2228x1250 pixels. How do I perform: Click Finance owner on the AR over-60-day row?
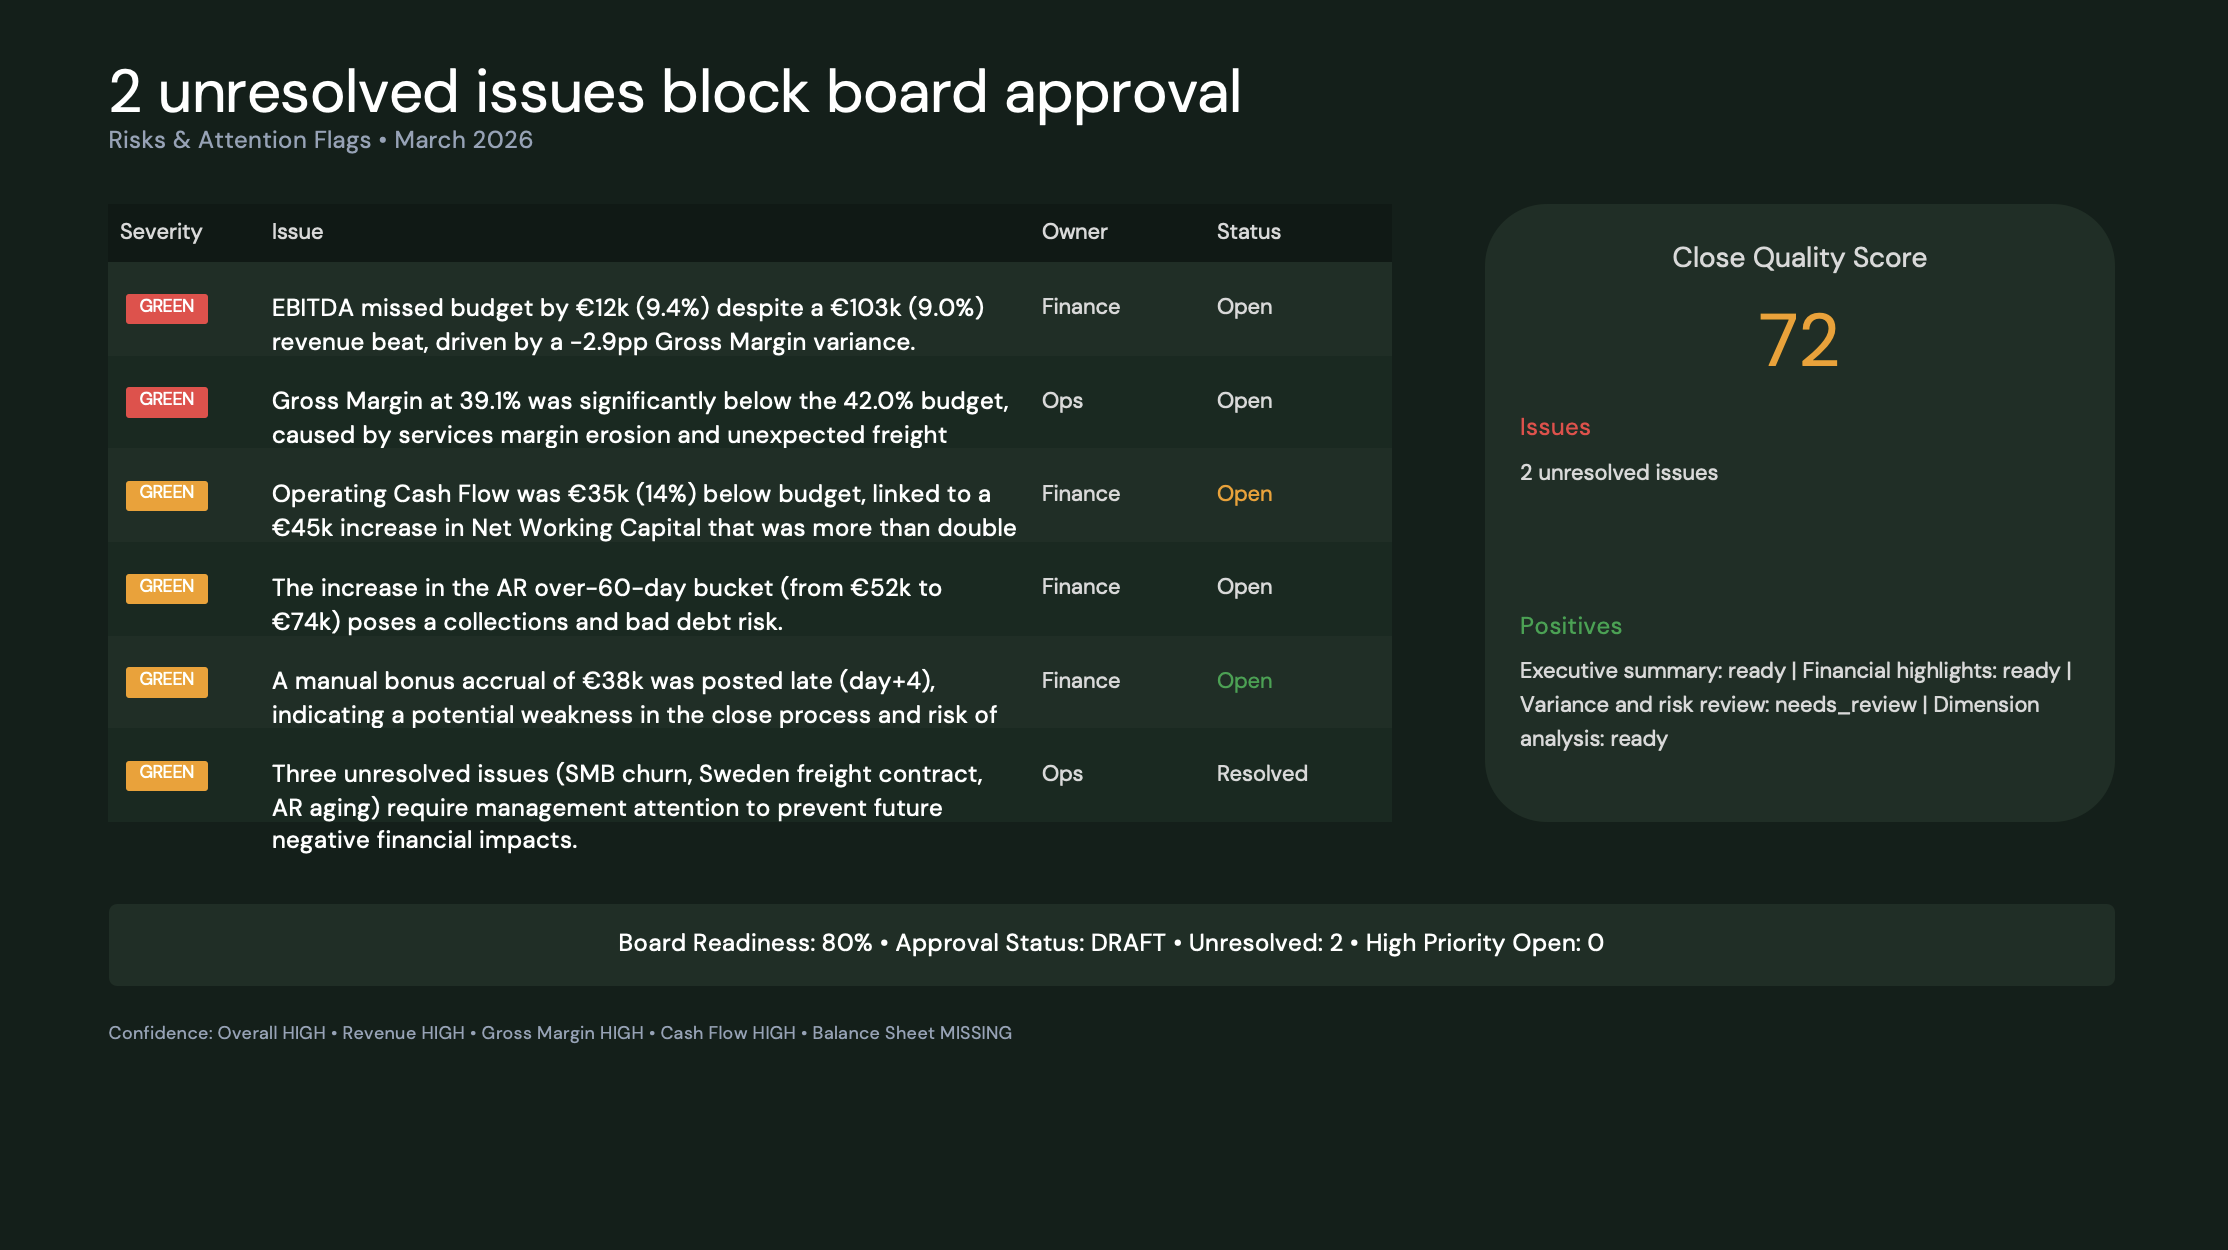click(1081, 587)
